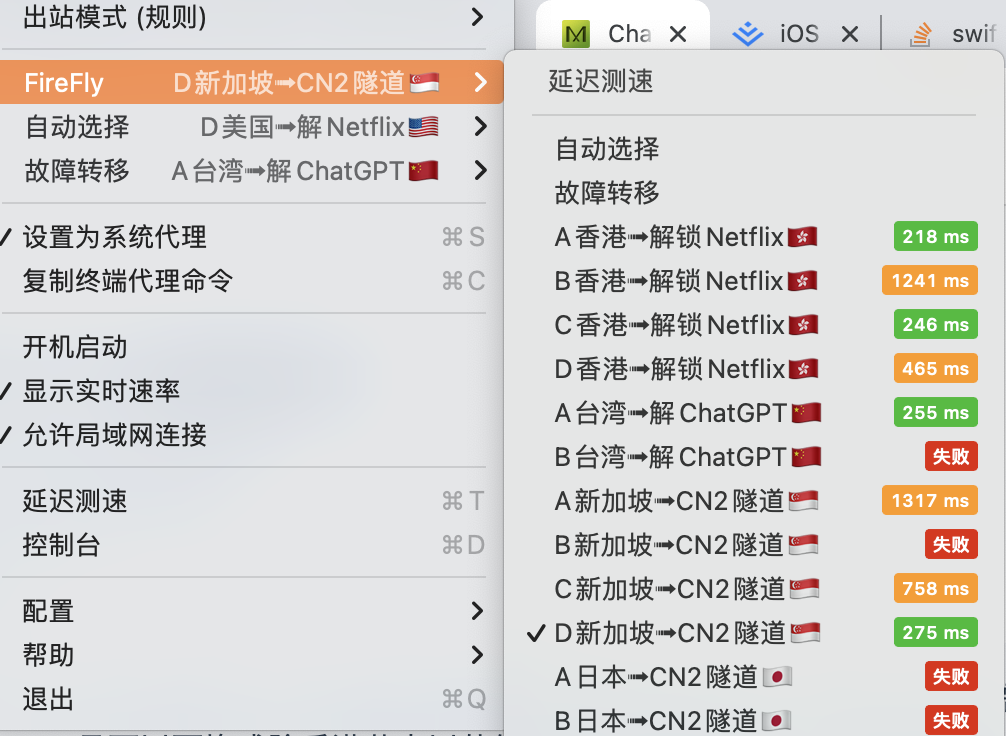Toggle 允许局域网连接 option
The height and width of the screenshot is (736, 1006).
tap(252, 434)
